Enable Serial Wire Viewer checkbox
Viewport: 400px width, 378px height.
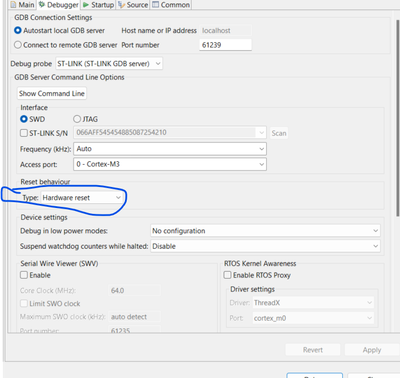click(x=24, y=275)
